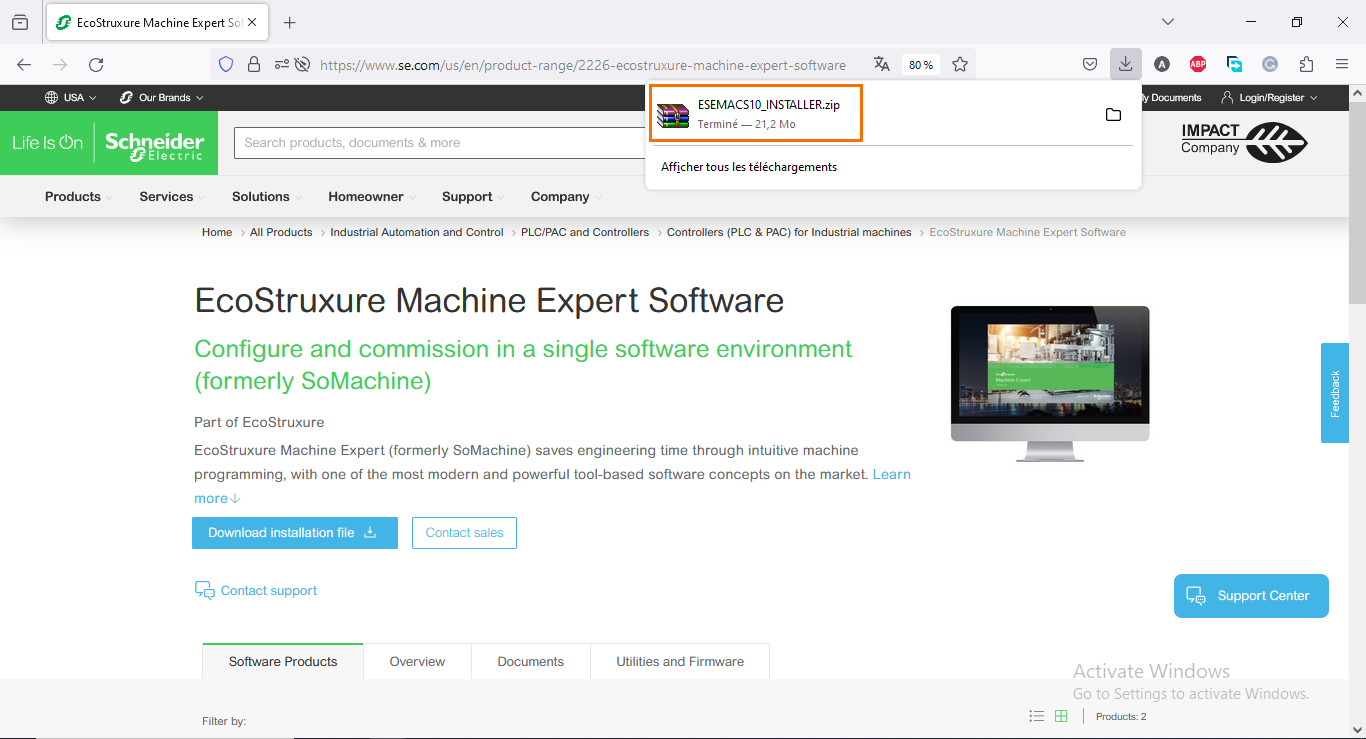Expand the Our Brands dropdown
This screenshot has height=739, width=1366.
[161, 97]
